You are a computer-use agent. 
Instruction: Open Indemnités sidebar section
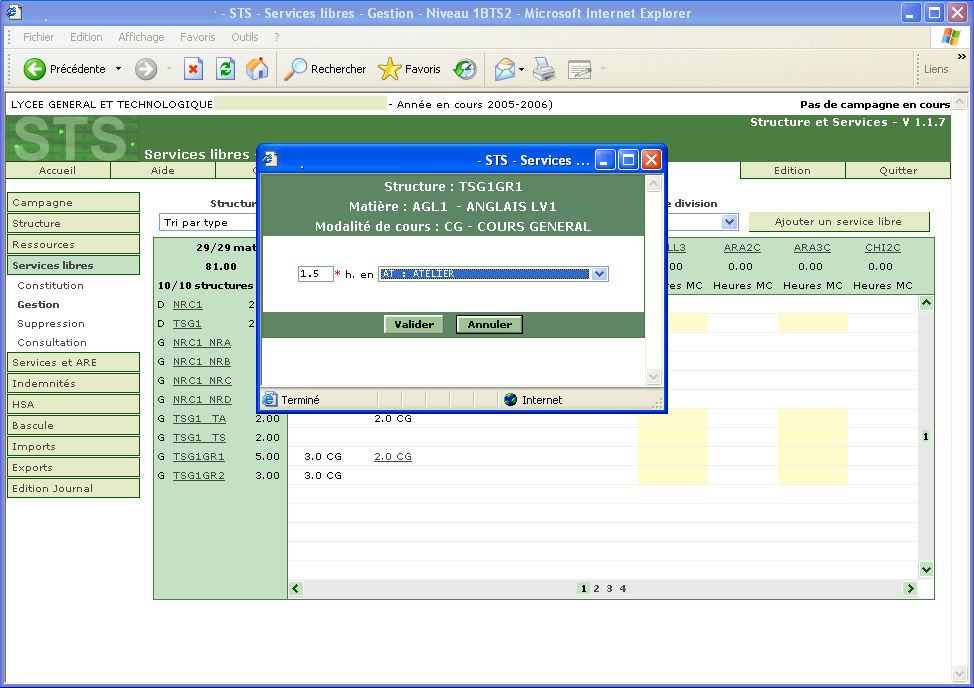click(73, 384)
